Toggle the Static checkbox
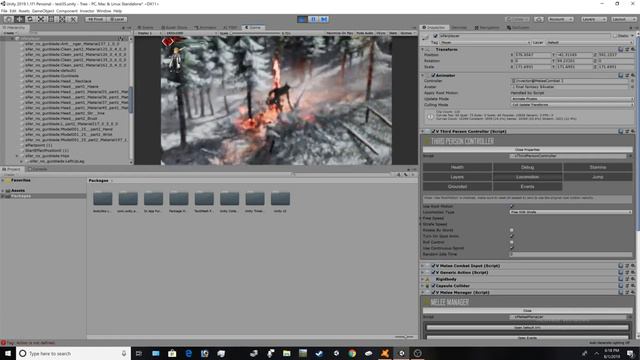 615,36
